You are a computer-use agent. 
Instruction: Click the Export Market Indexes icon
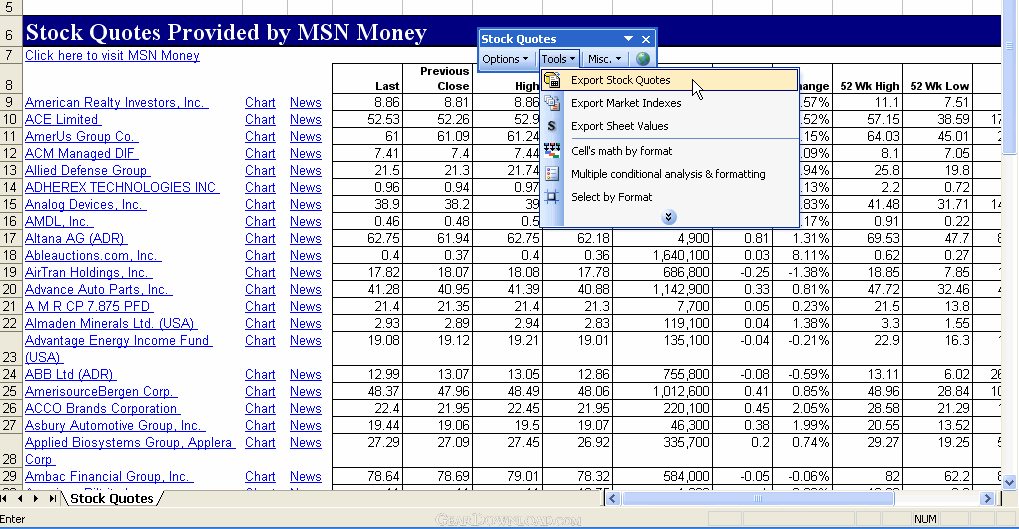552,103
